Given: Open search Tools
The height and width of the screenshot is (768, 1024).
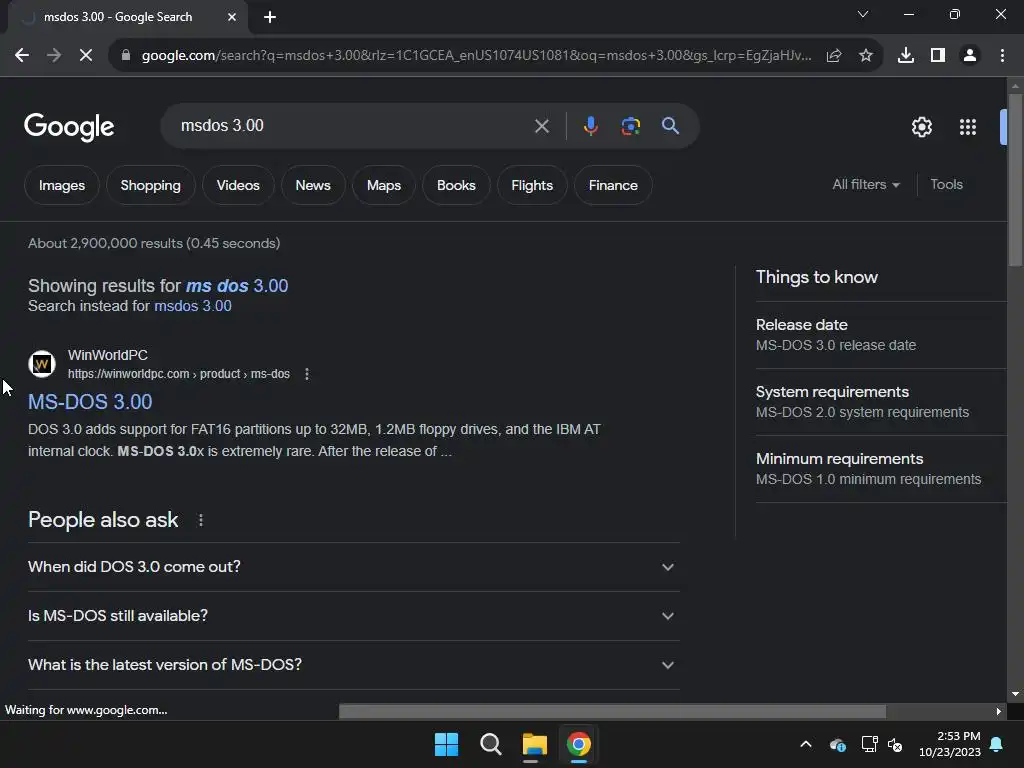Looking at the screenshot, I should (946, 185).
